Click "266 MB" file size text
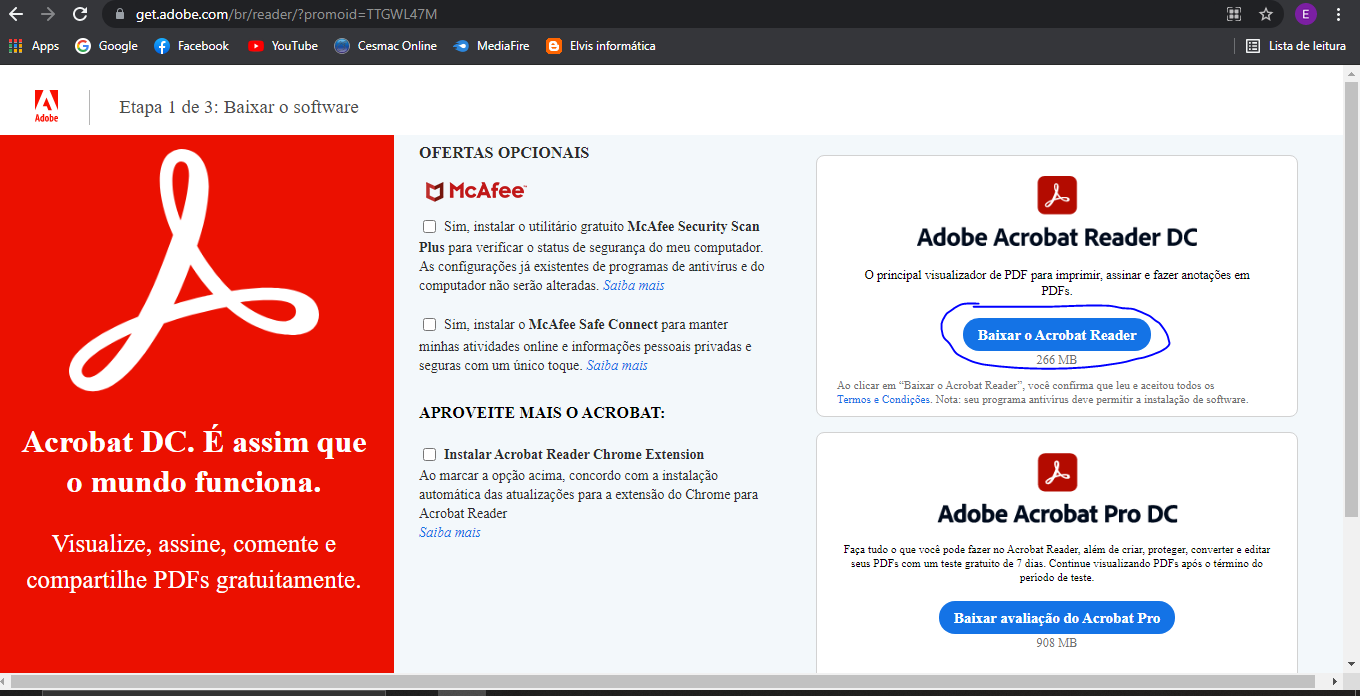The width and height of the screenshot is (1360, 696). 1057,360
